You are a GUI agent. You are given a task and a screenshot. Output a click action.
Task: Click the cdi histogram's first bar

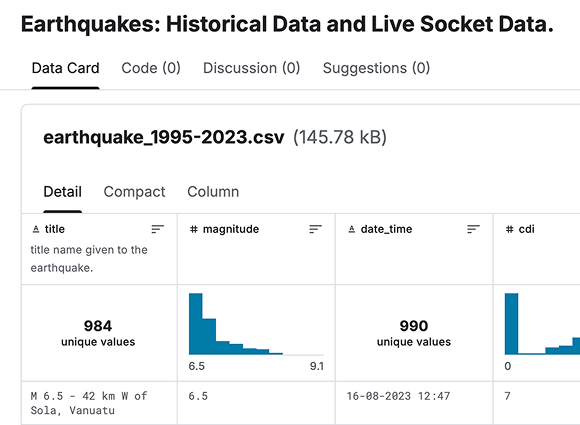pos(512,324)
